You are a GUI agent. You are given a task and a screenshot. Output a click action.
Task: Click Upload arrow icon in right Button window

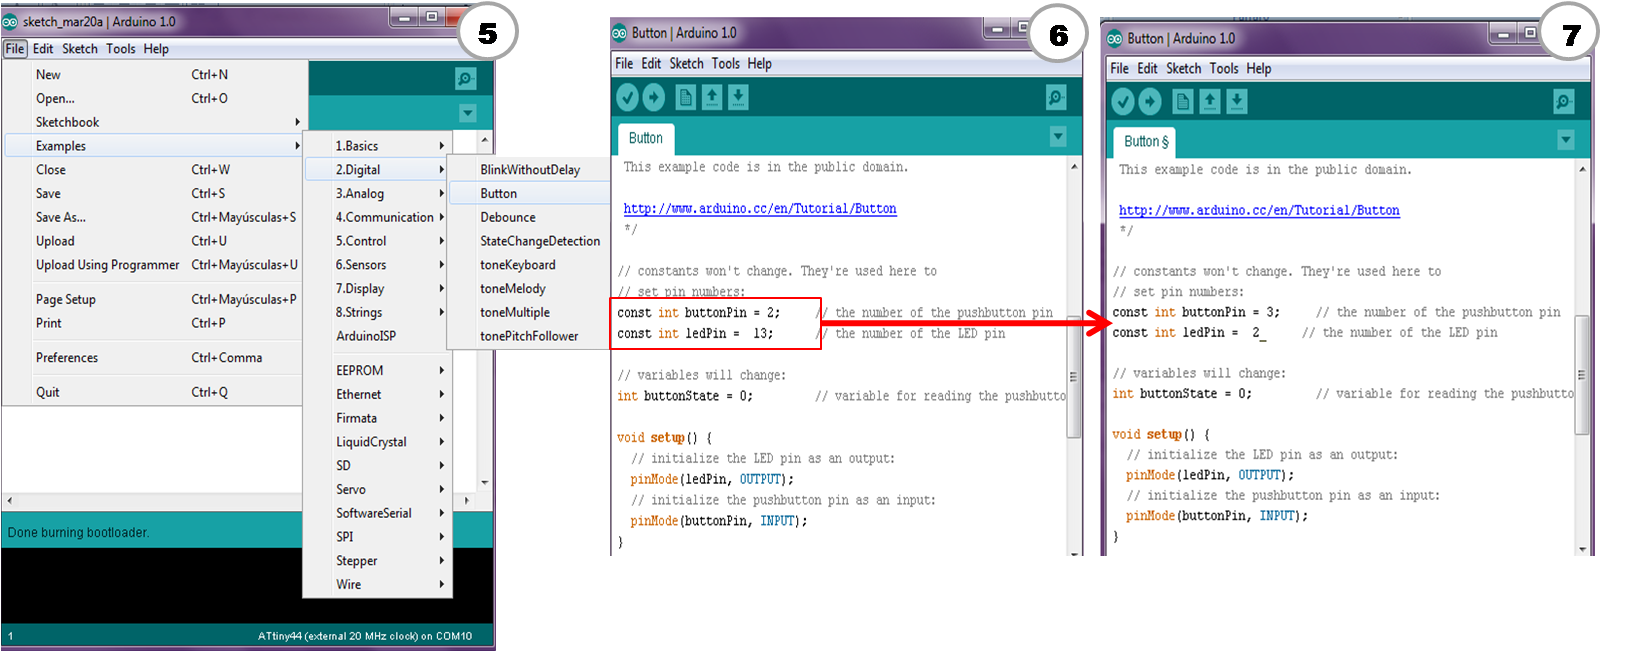click(x=1150, y=101)
